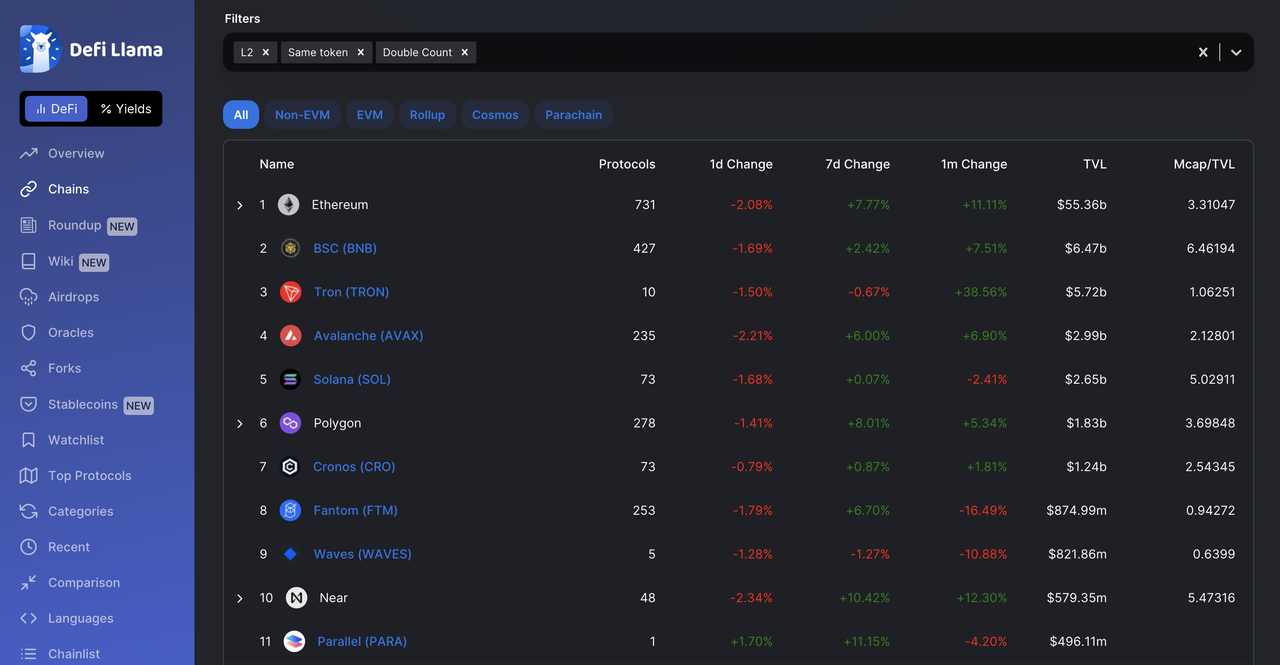Remove the Same token filter chip
The image size is (1280, 665).
[x=361, y=52]
